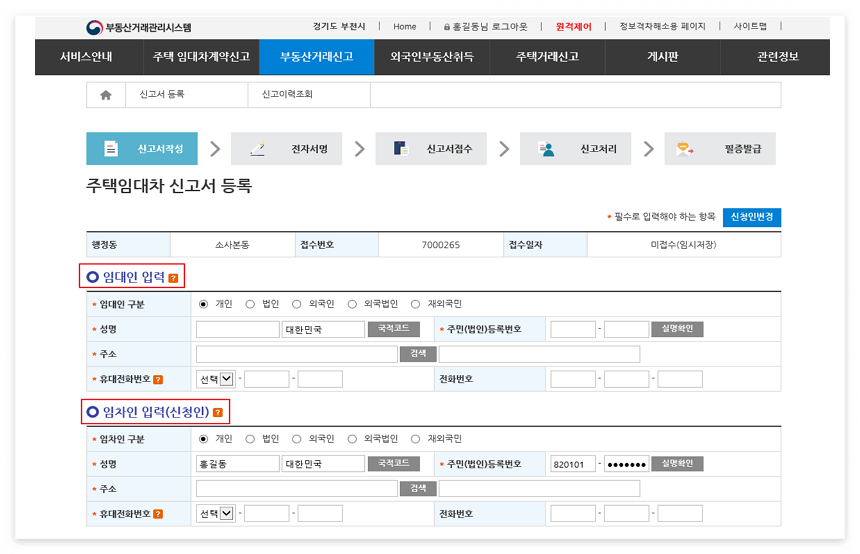Click 정보격차해소용 페이지 link
This screenshot has width=860, height=554.
(663, 26)
